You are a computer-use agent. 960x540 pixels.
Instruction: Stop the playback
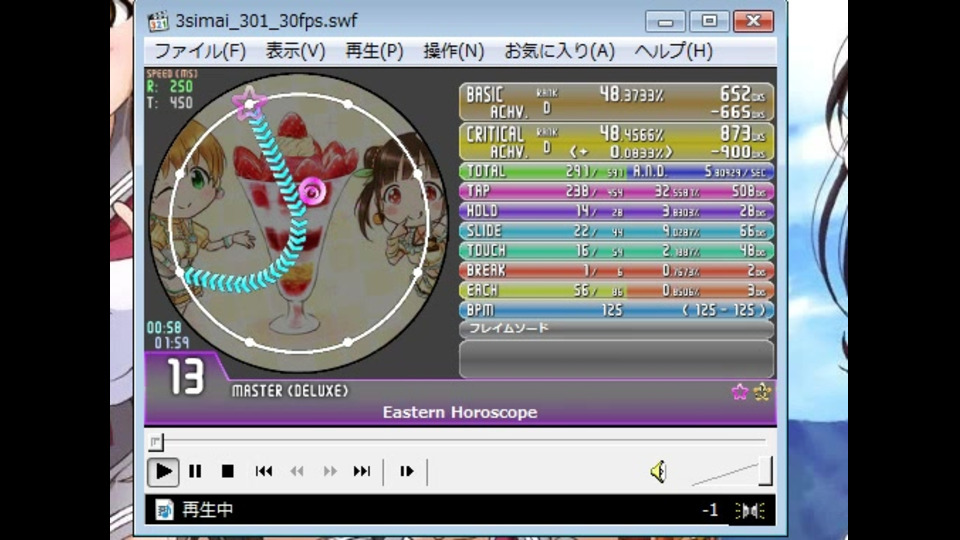tap(228, 471)
